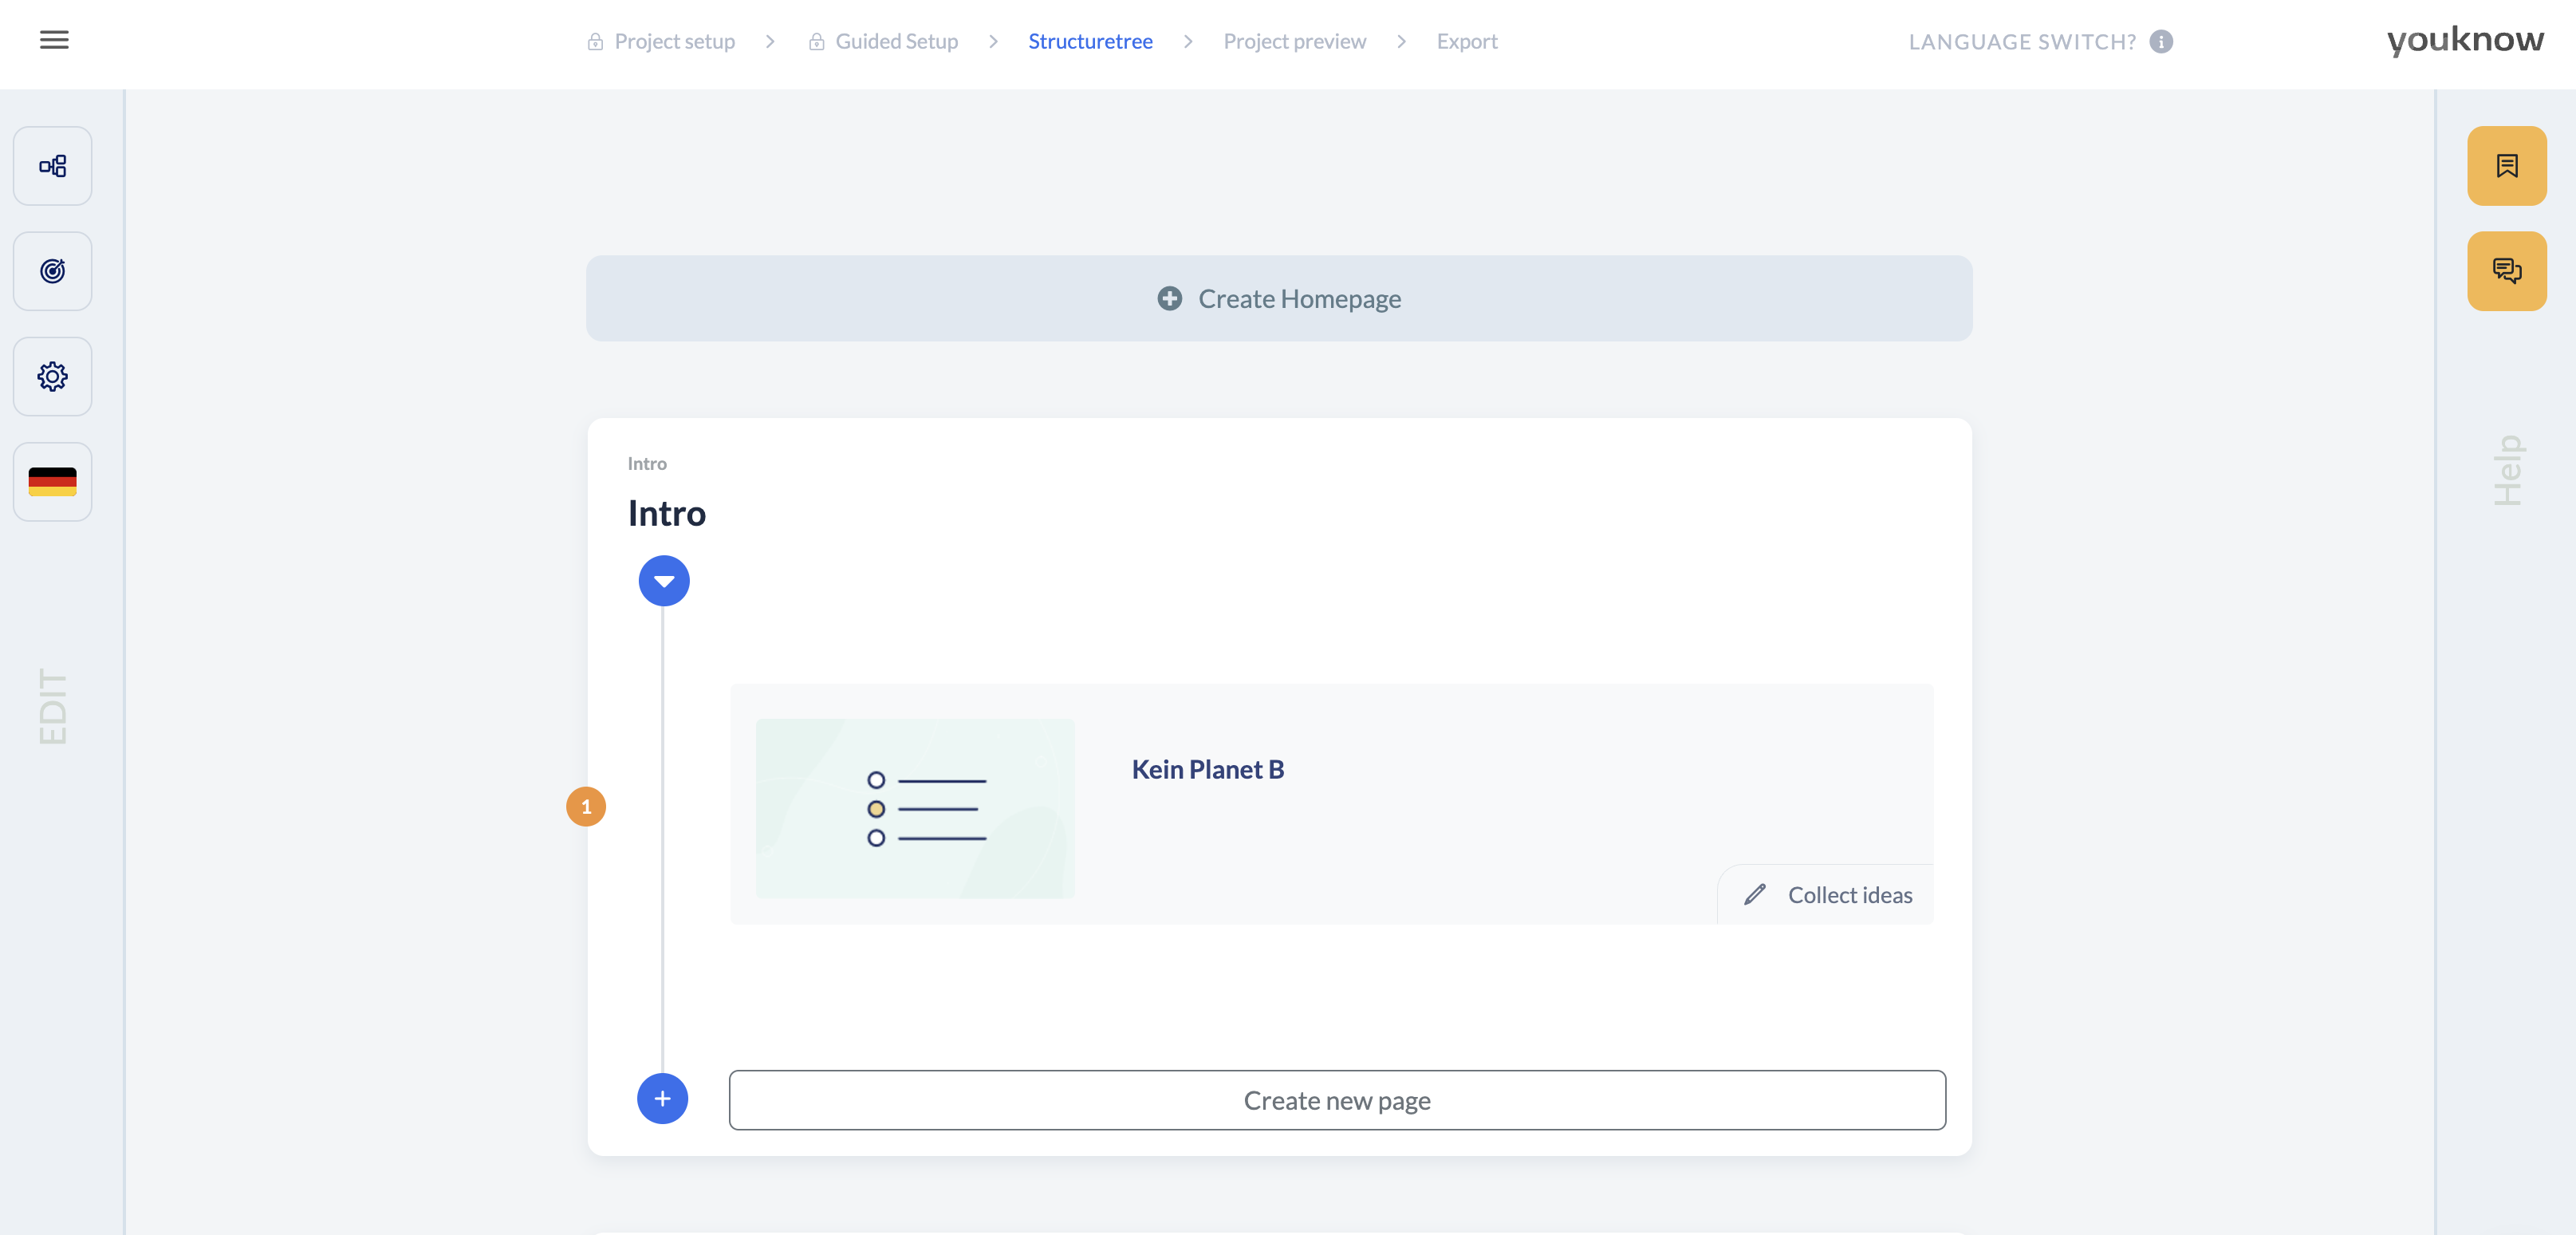Click the Create new page button
Viewport: 2576px width, 1235px height.
tap(1337, 1100)
